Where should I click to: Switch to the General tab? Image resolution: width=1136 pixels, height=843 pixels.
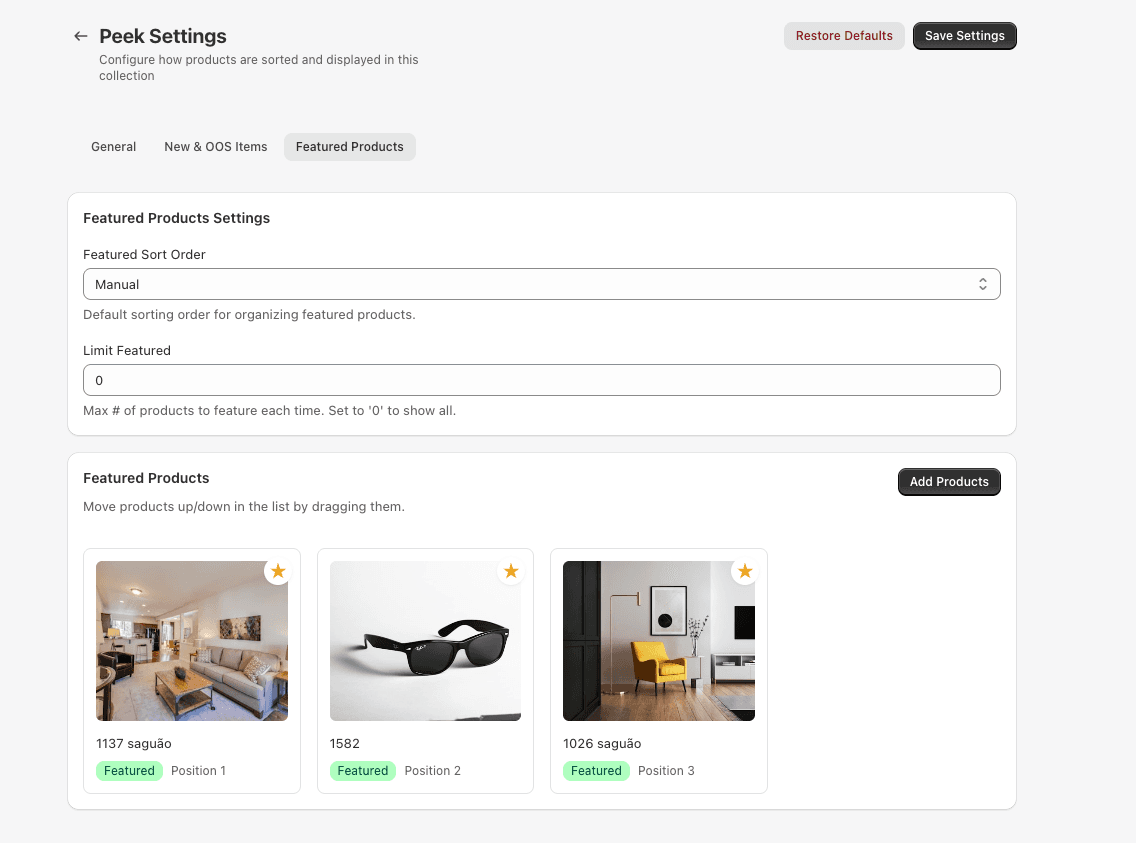coord(113,147)
